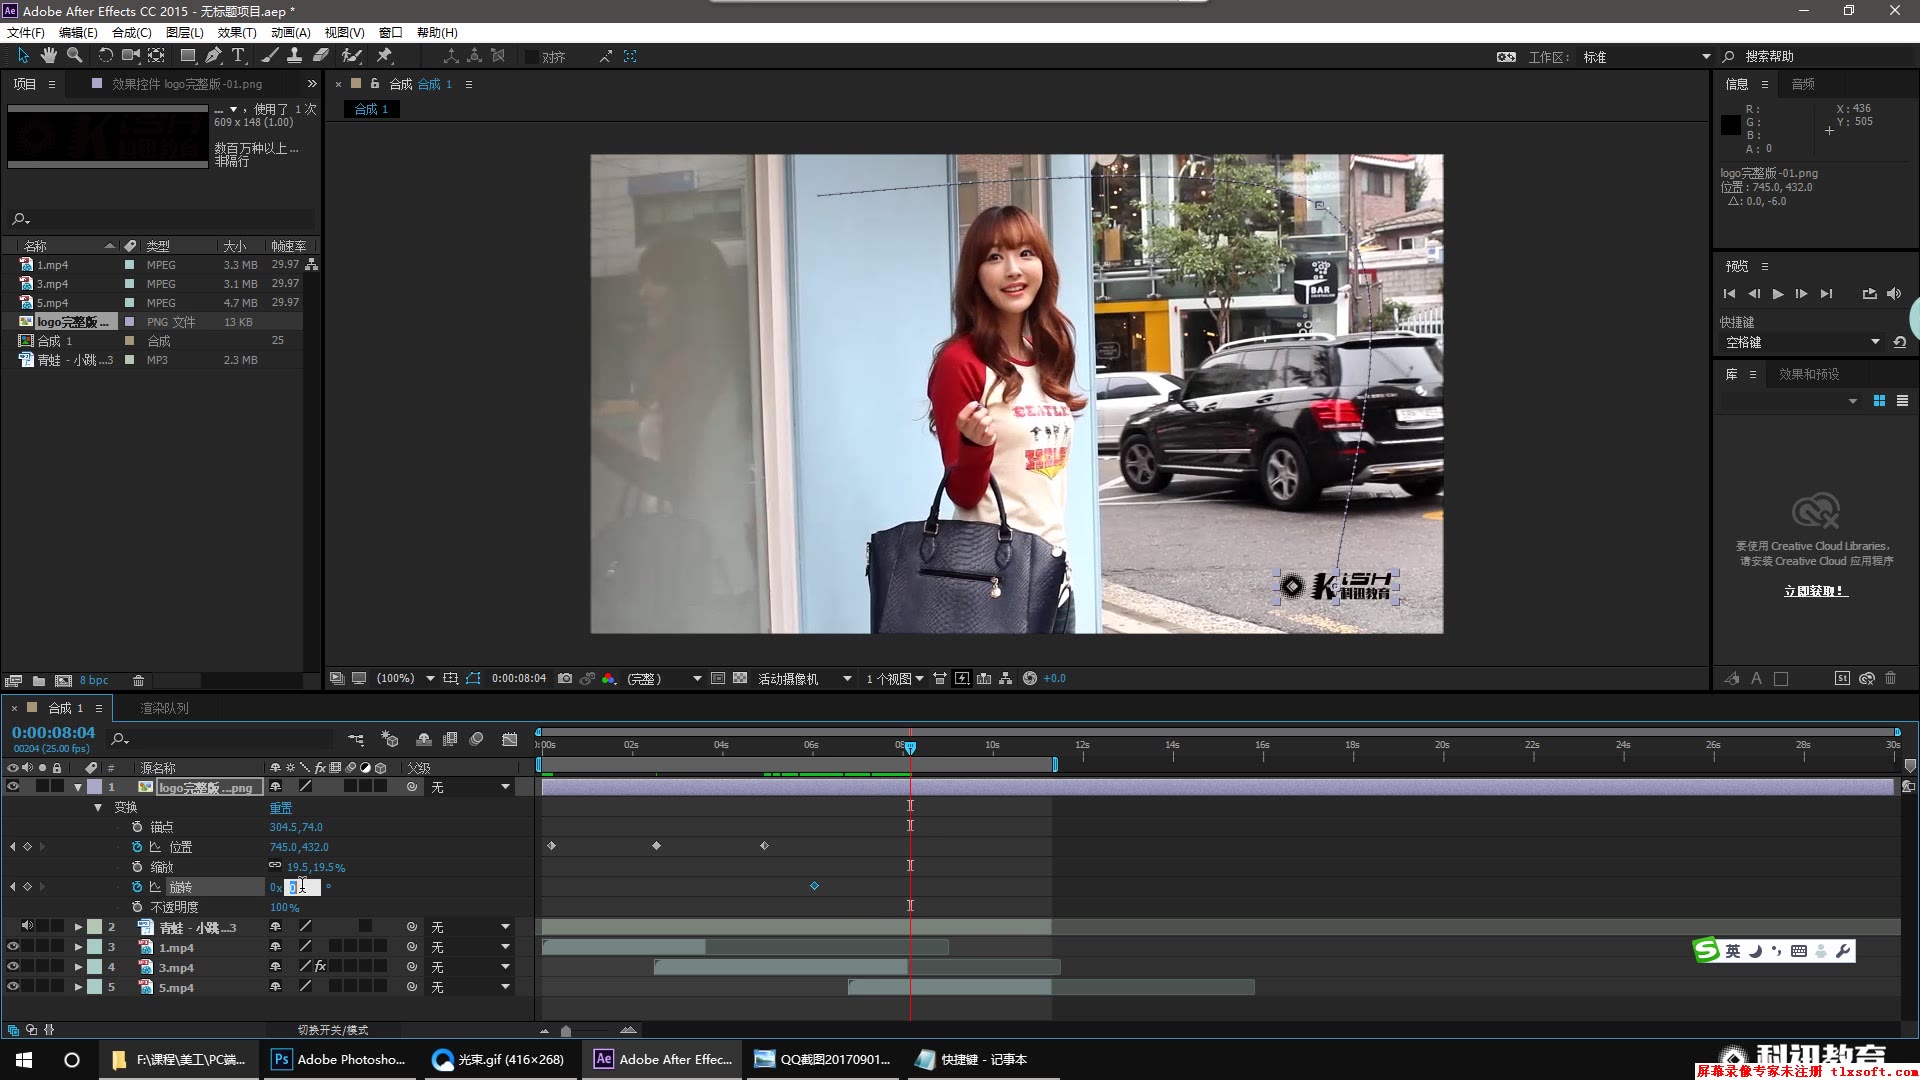Click reset exposure icon in viewer
The width and height of the screenshot is (1920, 1080).
click(1029, 678)
